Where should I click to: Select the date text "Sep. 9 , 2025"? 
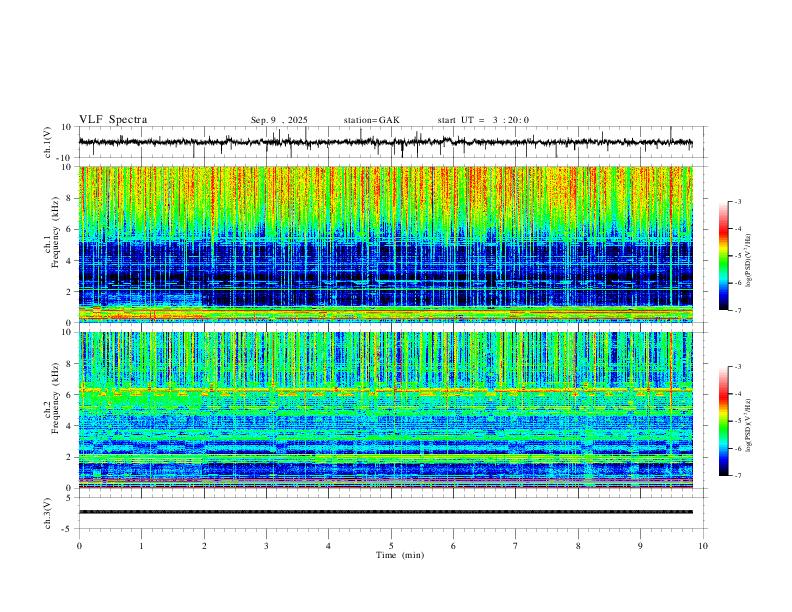[x=279, y=120]
